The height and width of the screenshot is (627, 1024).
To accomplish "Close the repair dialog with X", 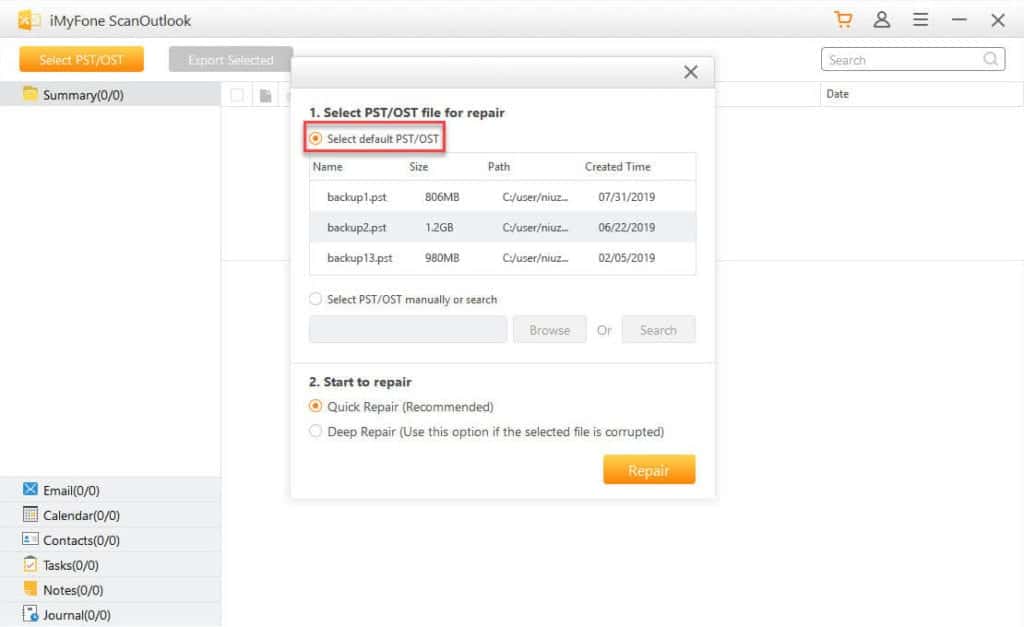I will click(x=690, y=72).
